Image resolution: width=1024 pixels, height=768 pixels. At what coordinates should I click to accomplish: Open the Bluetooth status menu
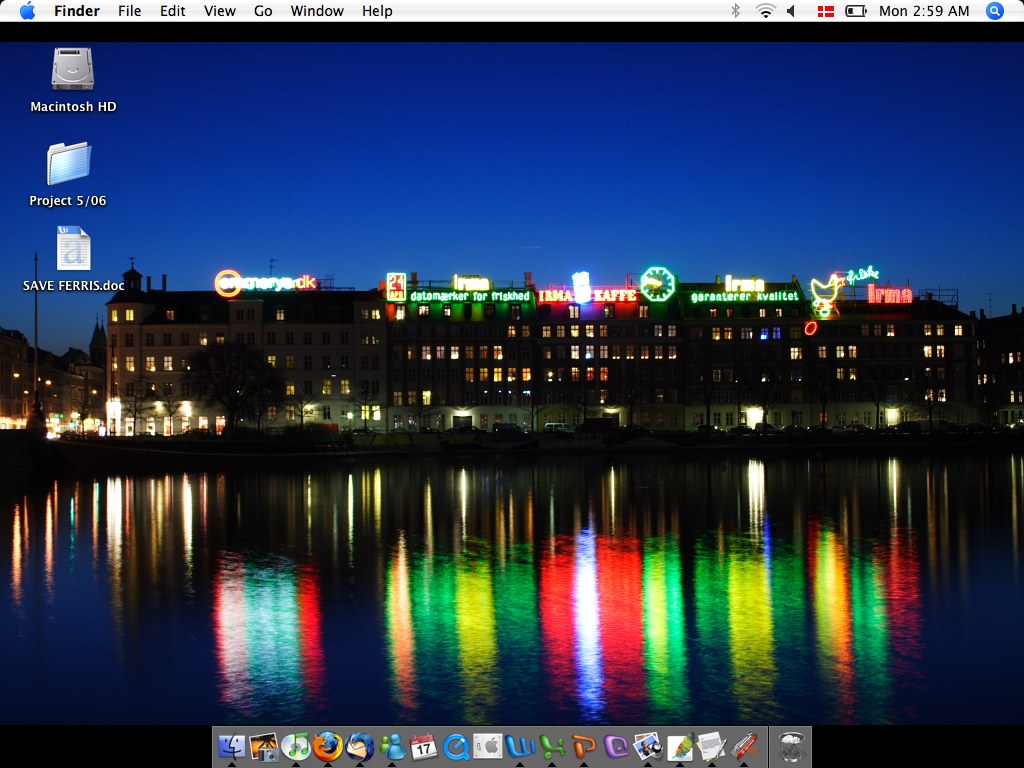coord(735,10)
